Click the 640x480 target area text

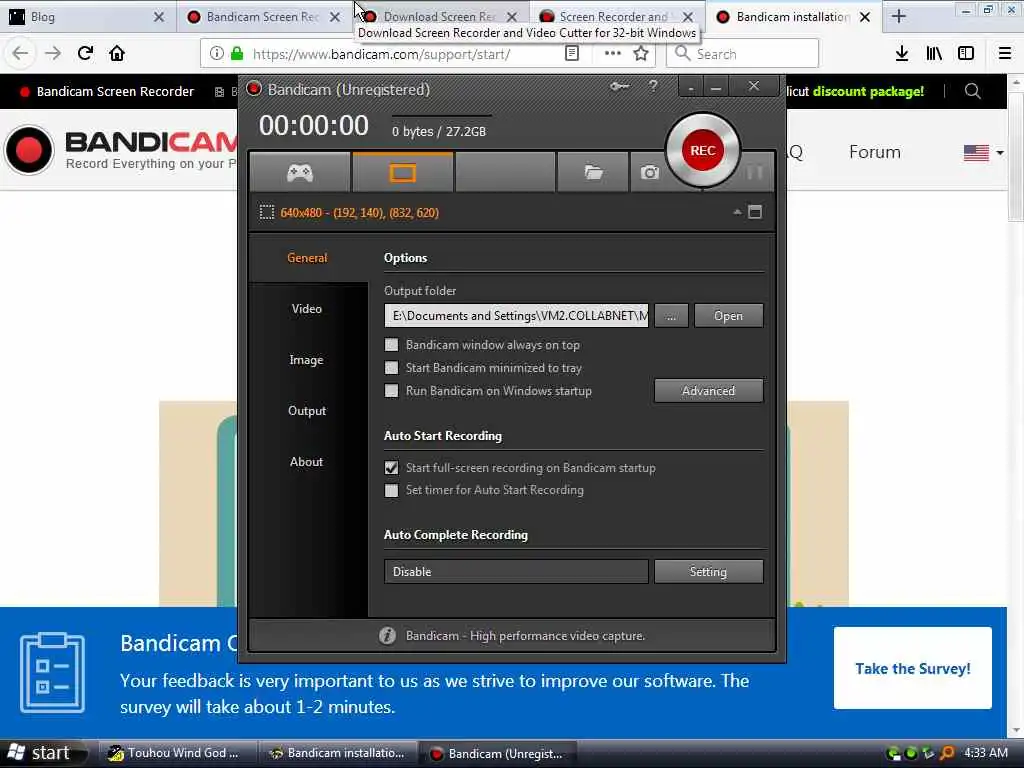click(x=359, y=212)
